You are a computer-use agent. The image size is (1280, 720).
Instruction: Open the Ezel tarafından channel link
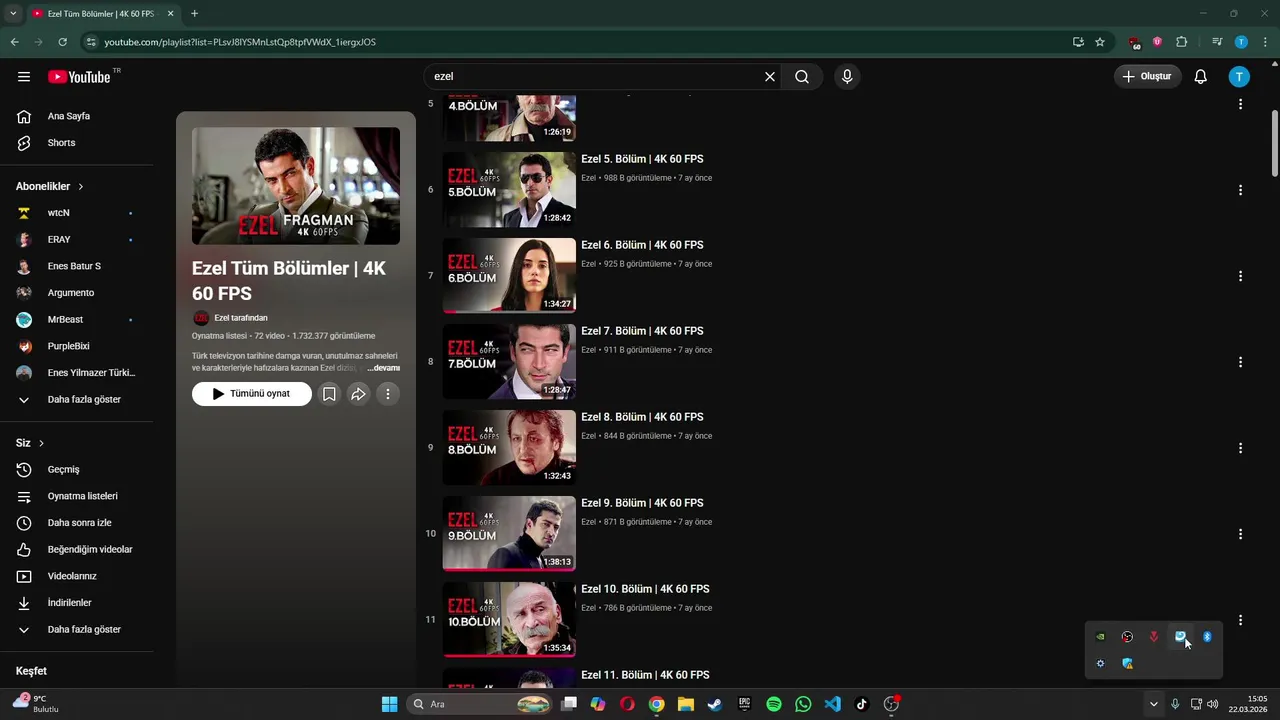[x=241, y=318]
